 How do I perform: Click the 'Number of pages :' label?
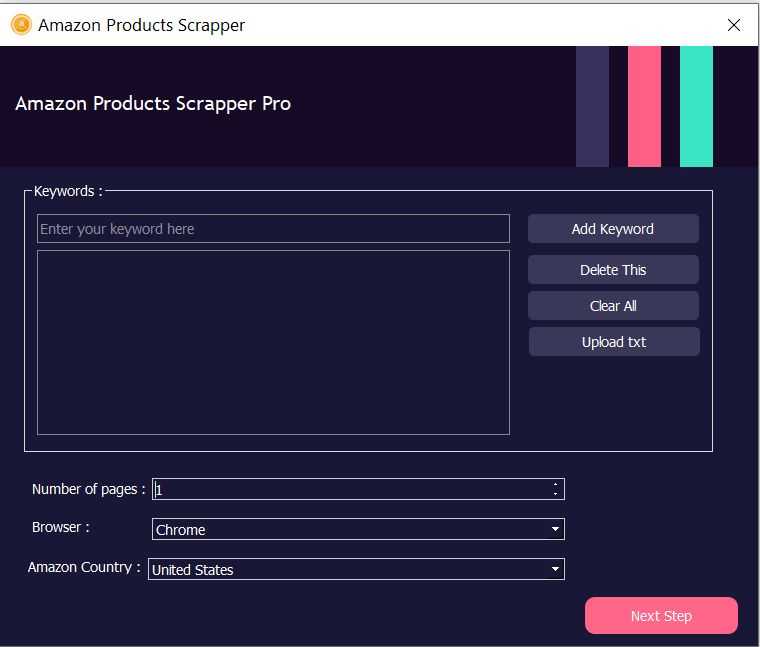coord(89,489)
